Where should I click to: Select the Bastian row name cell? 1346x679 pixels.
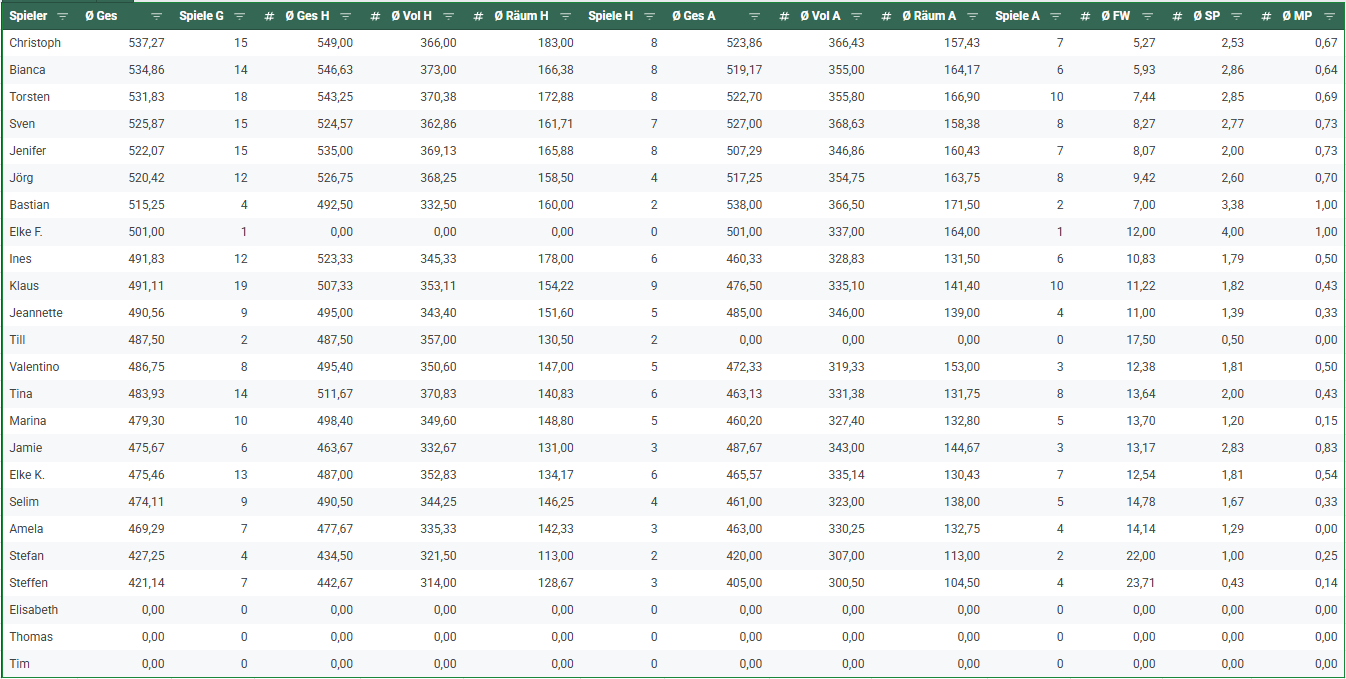click(x=29, y=205)
